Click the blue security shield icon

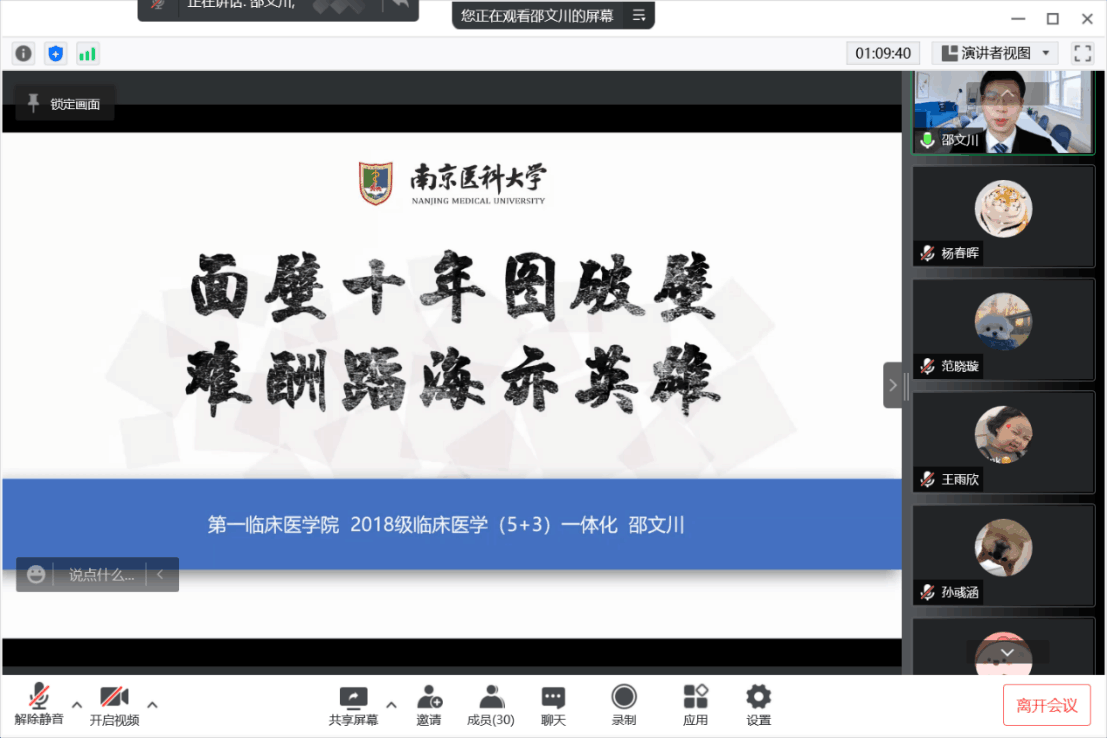(x=55, y=54)
